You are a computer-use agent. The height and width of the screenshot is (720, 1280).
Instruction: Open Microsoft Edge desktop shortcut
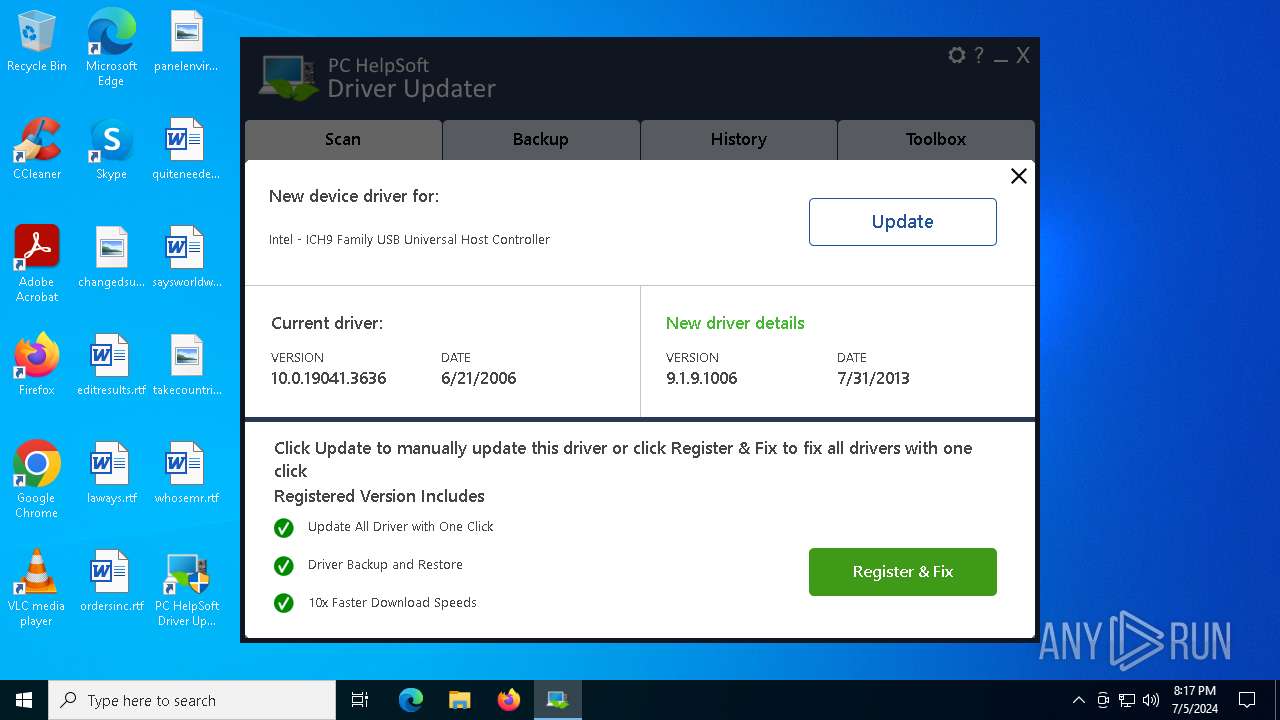111,48
